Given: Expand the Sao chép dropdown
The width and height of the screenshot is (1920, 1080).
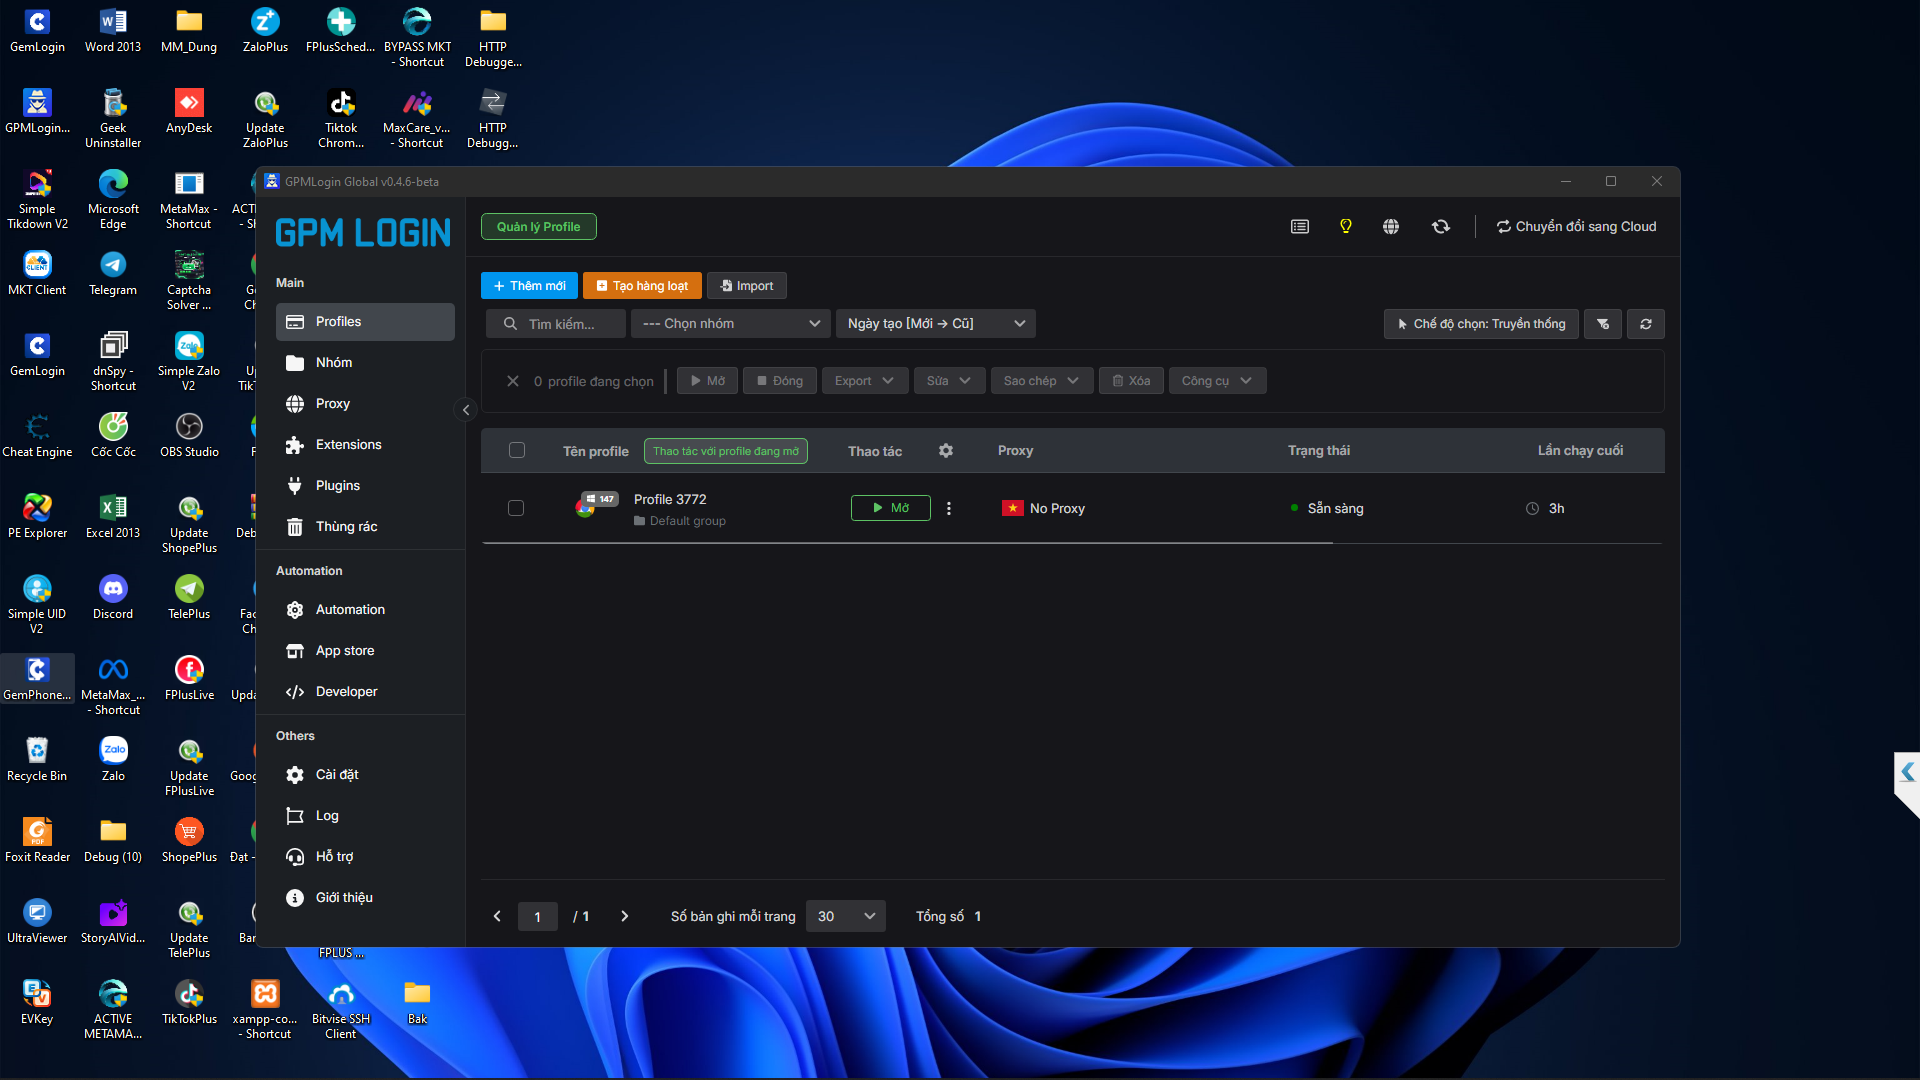Looking at the screenshot, I should click(1042, 381).
